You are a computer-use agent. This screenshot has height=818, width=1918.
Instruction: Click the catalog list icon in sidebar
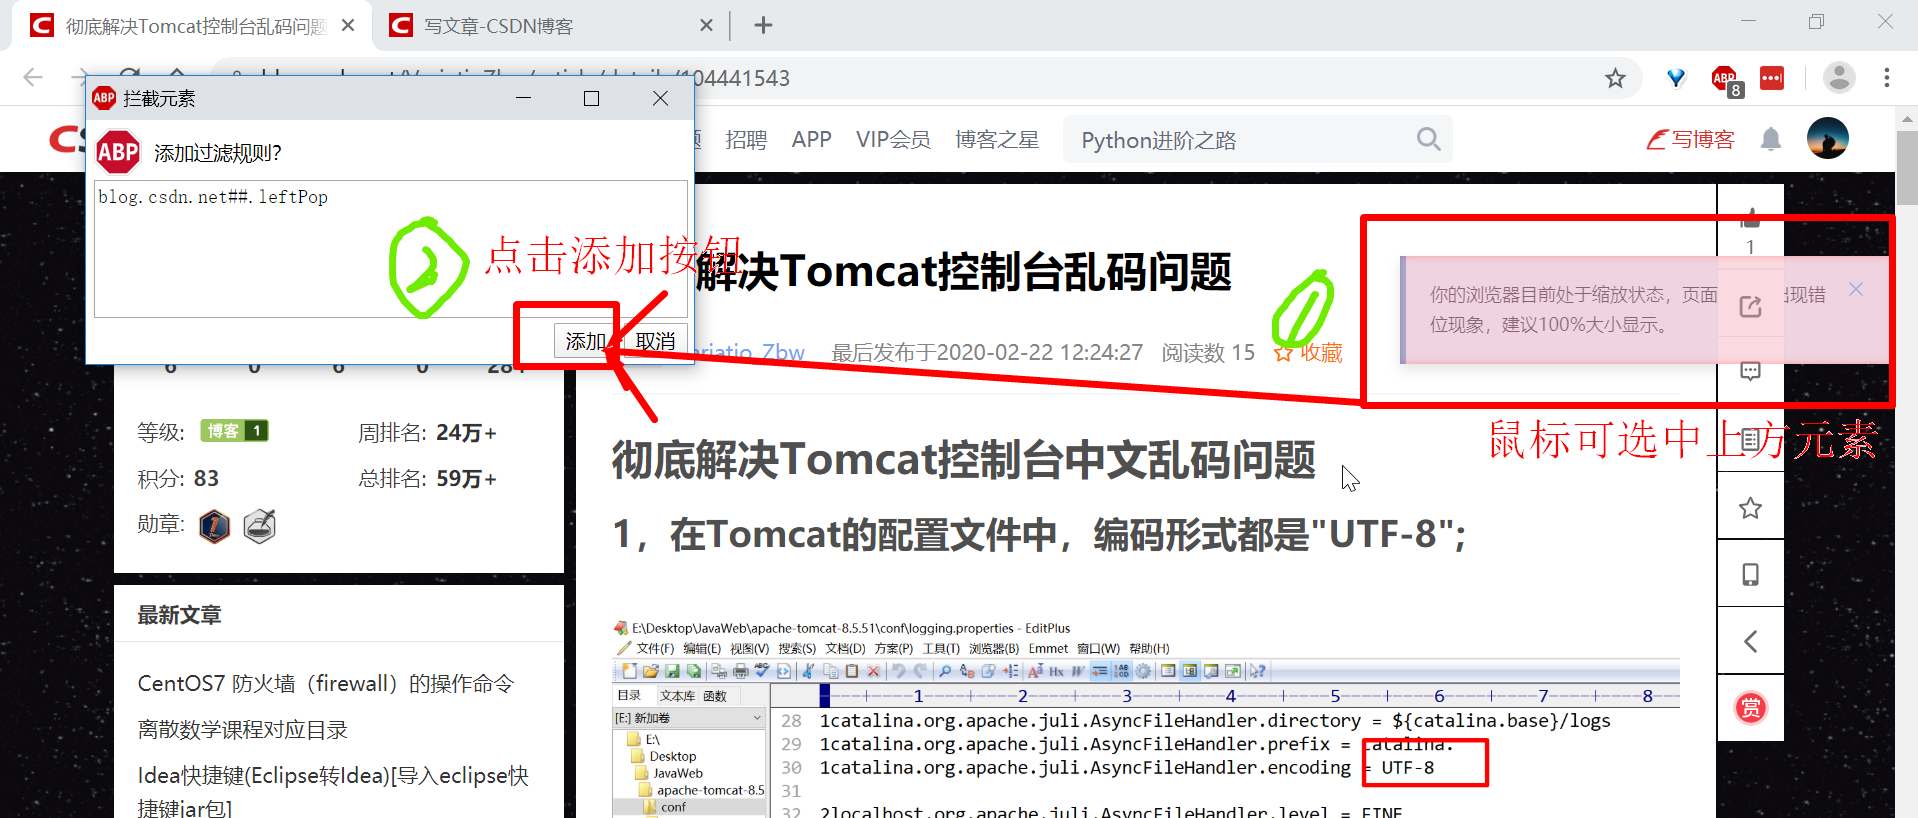pyautogui.click(x=1750, y=439)
